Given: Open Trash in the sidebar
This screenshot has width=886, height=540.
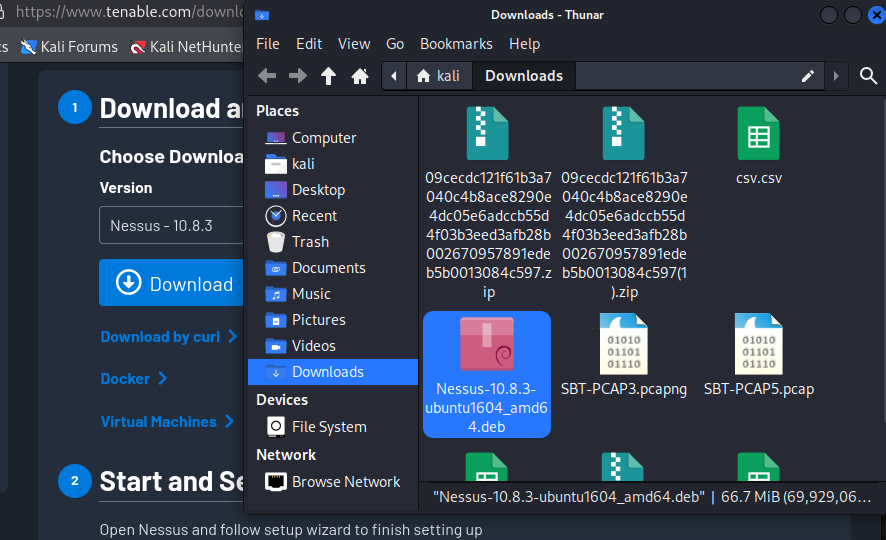Looking at the screenshot, I should pos(333,242).
